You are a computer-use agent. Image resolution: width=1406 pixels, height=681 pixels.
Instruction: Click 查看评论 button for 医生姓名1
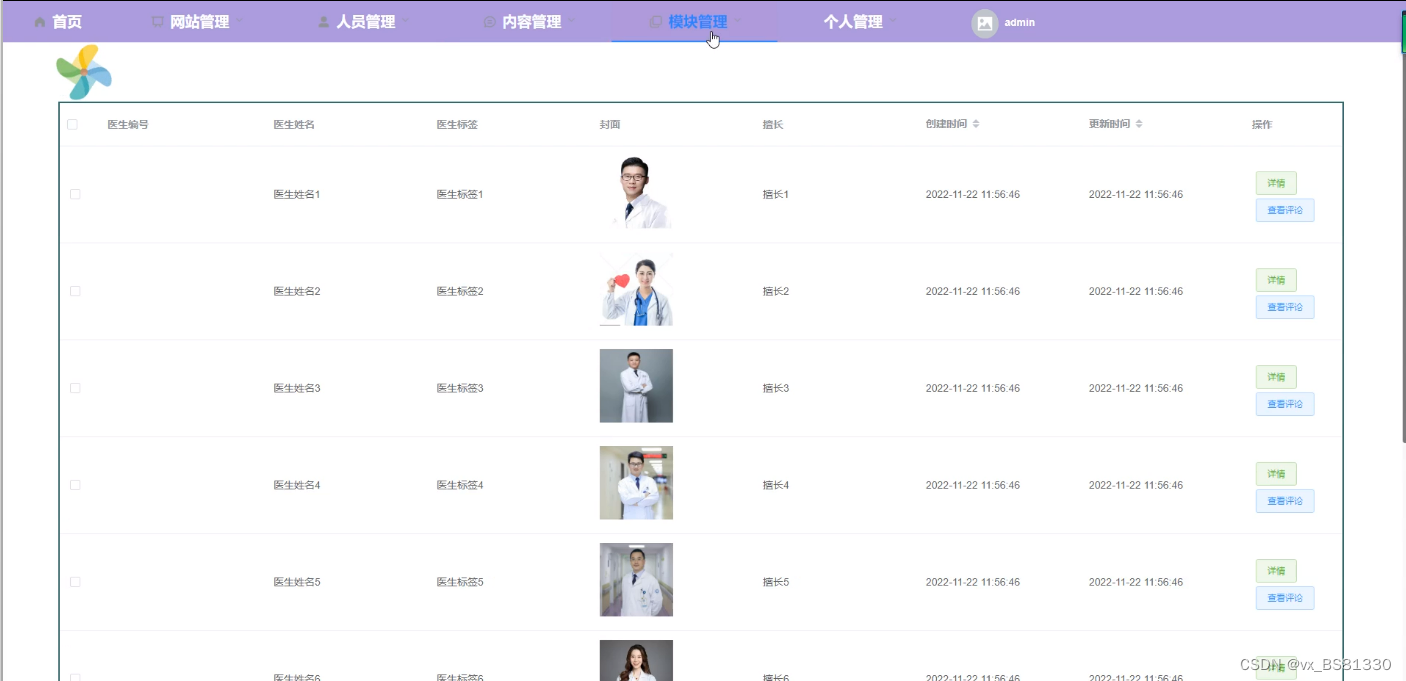pyautogui.click(x=1285, y=210)
